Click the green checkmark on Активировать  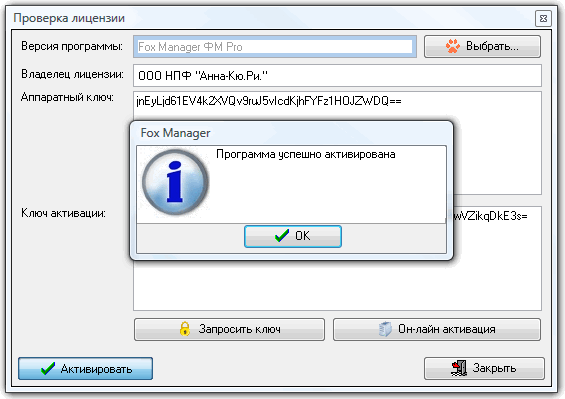tap(48, 368)
